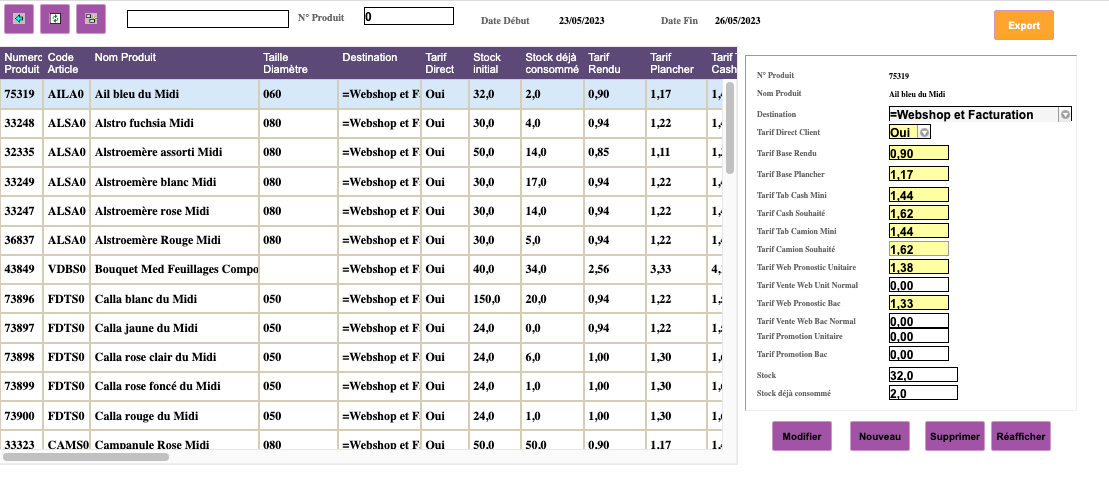Click the Nouveau button
Viewport: 1109px width, 488px height.
[880, 436]
